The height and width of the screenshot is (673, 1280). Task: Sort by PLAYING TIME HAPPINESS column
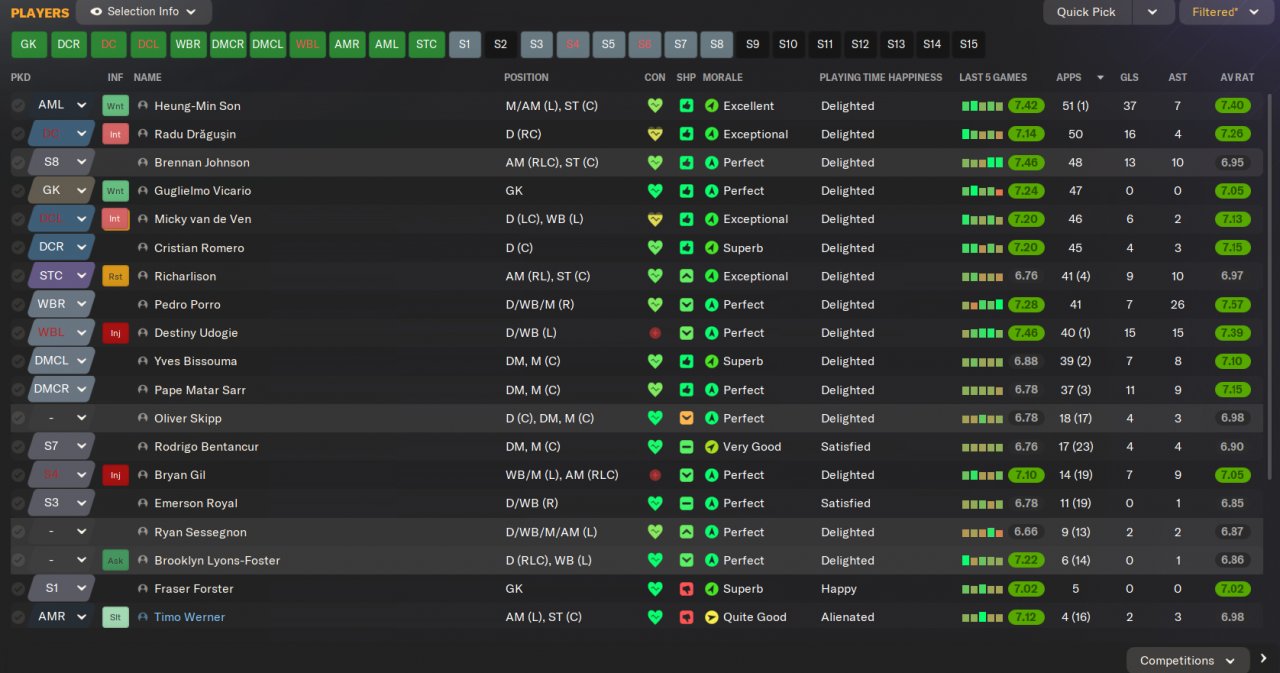tap(881, 77)
